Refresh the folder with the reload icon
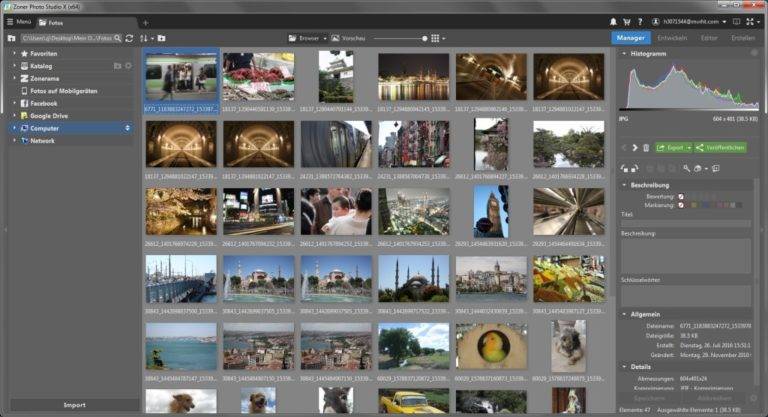768x417 pixels. click(129, 38)
